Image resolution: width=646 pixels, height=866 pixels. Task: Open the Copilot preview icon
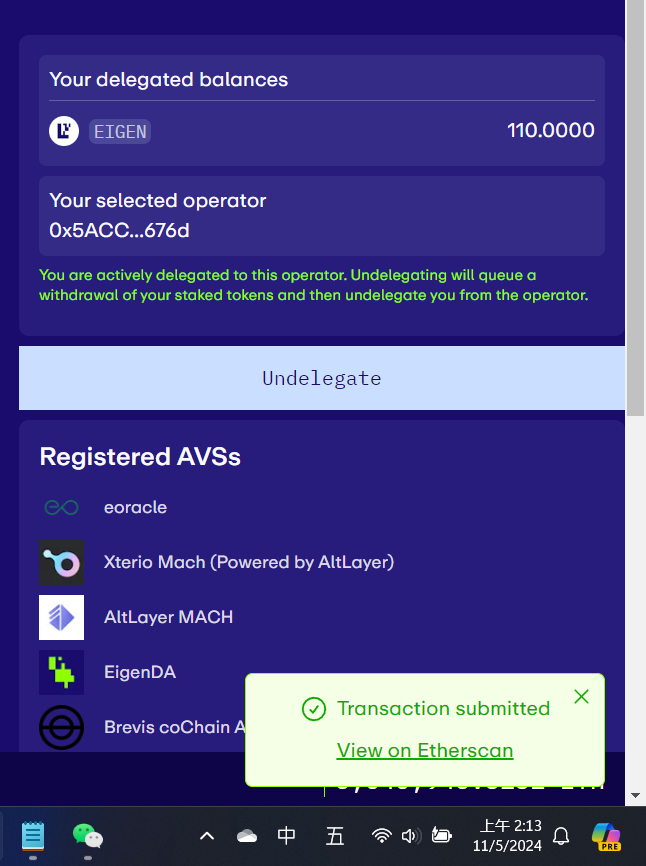tap(606, 836)
